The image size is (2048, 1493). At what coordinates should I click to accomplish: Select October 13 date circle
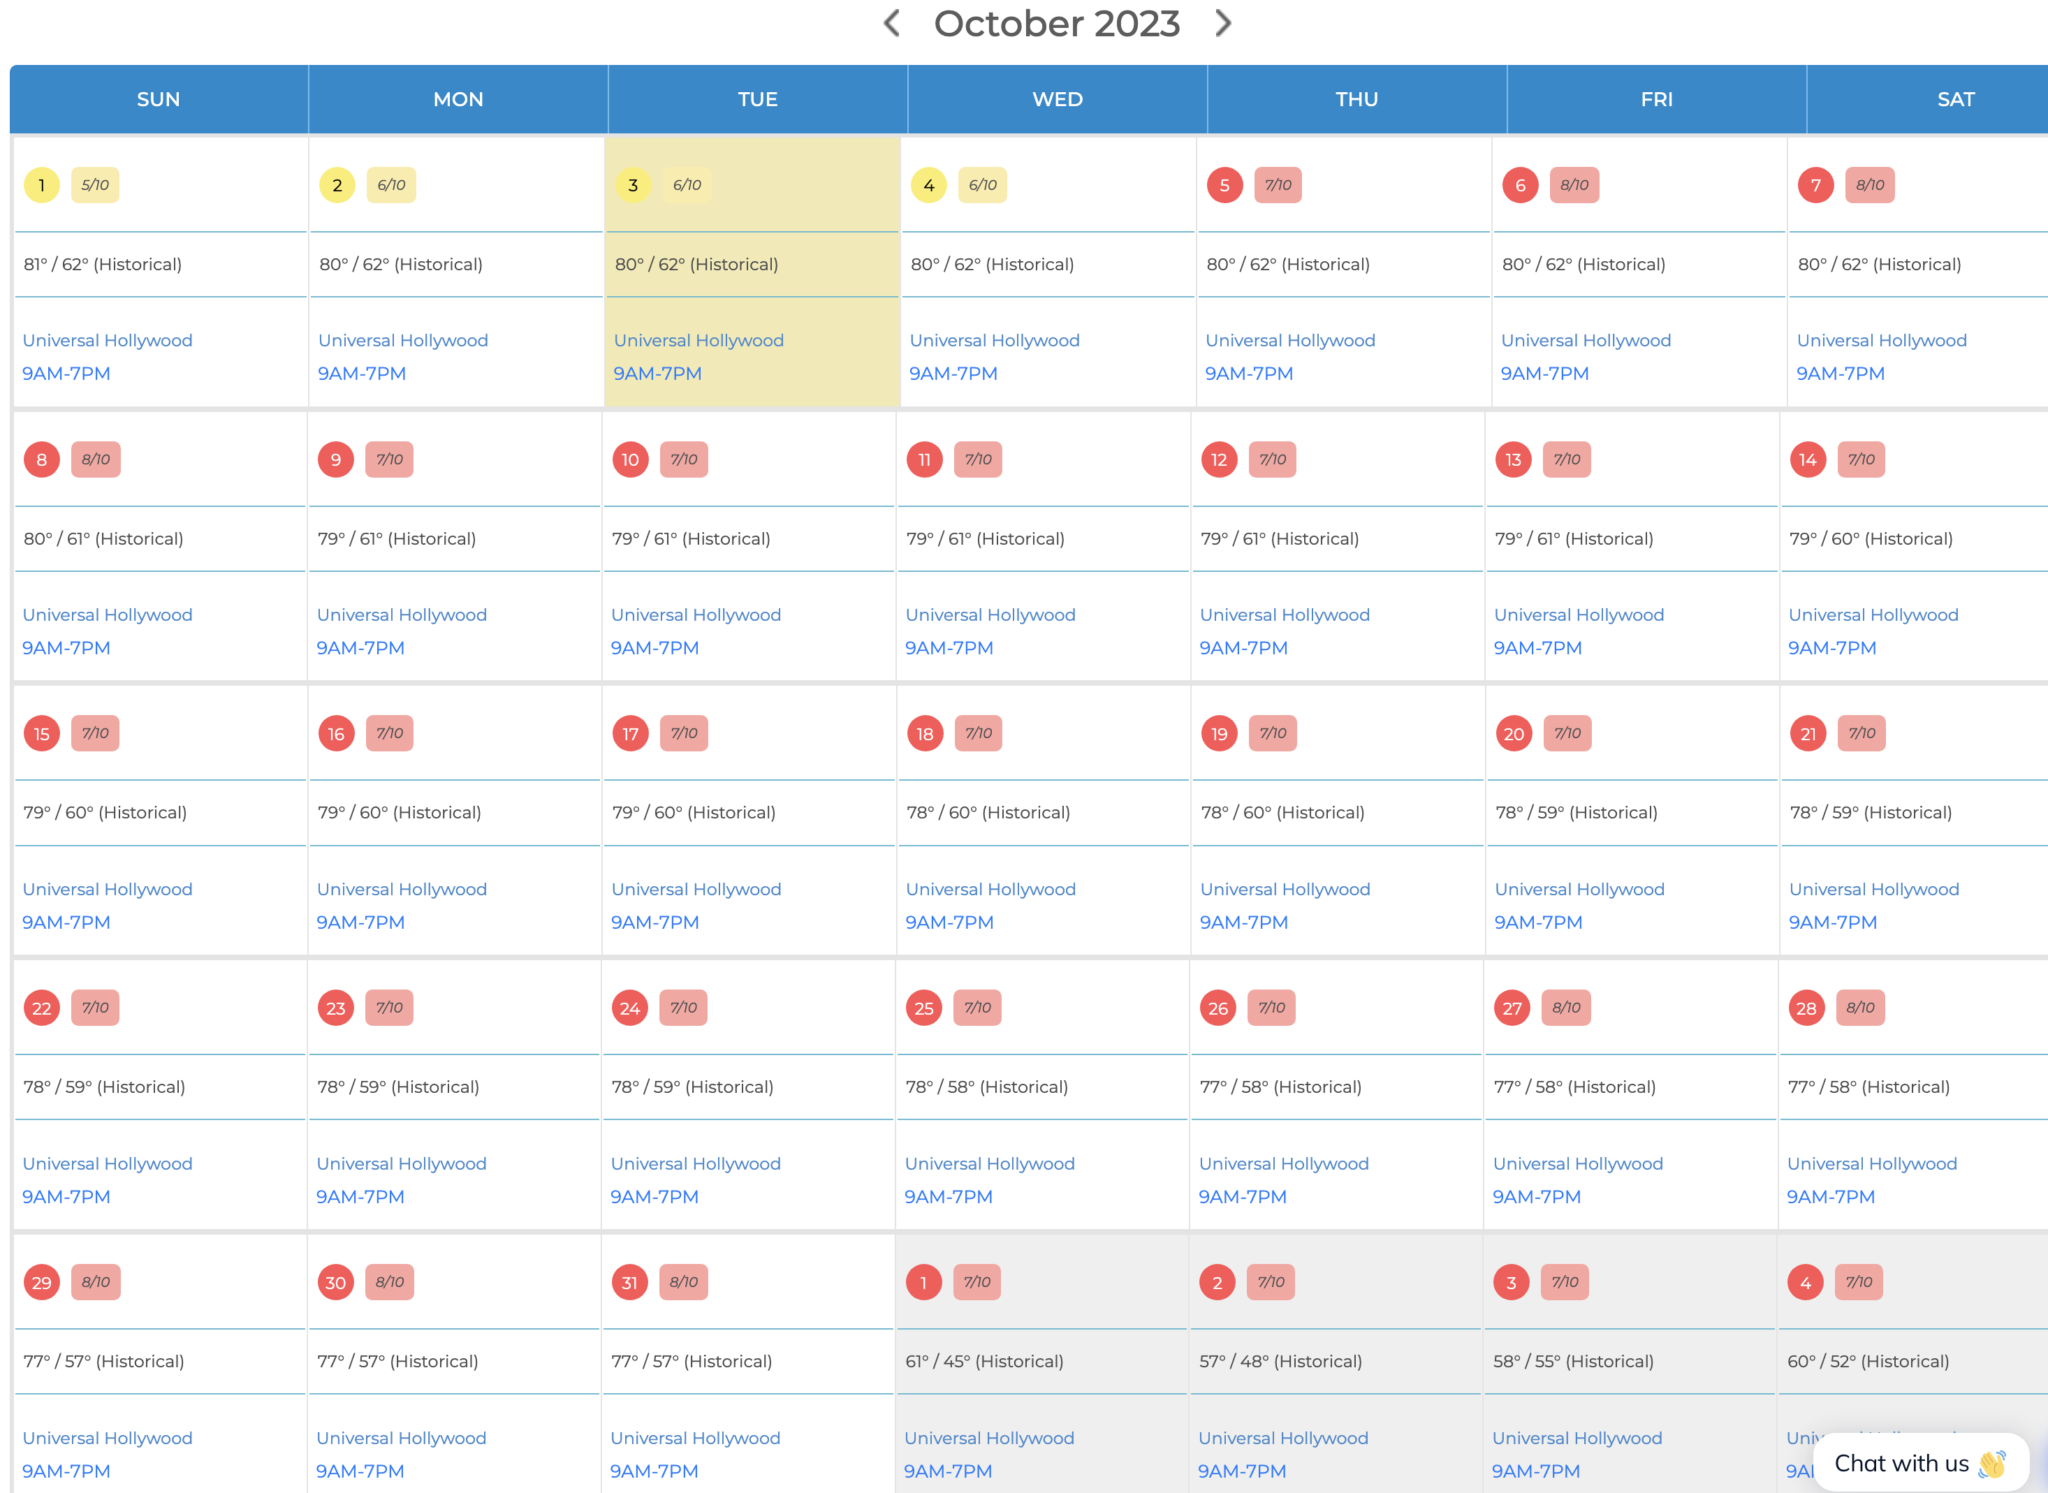click(1513, 460)
